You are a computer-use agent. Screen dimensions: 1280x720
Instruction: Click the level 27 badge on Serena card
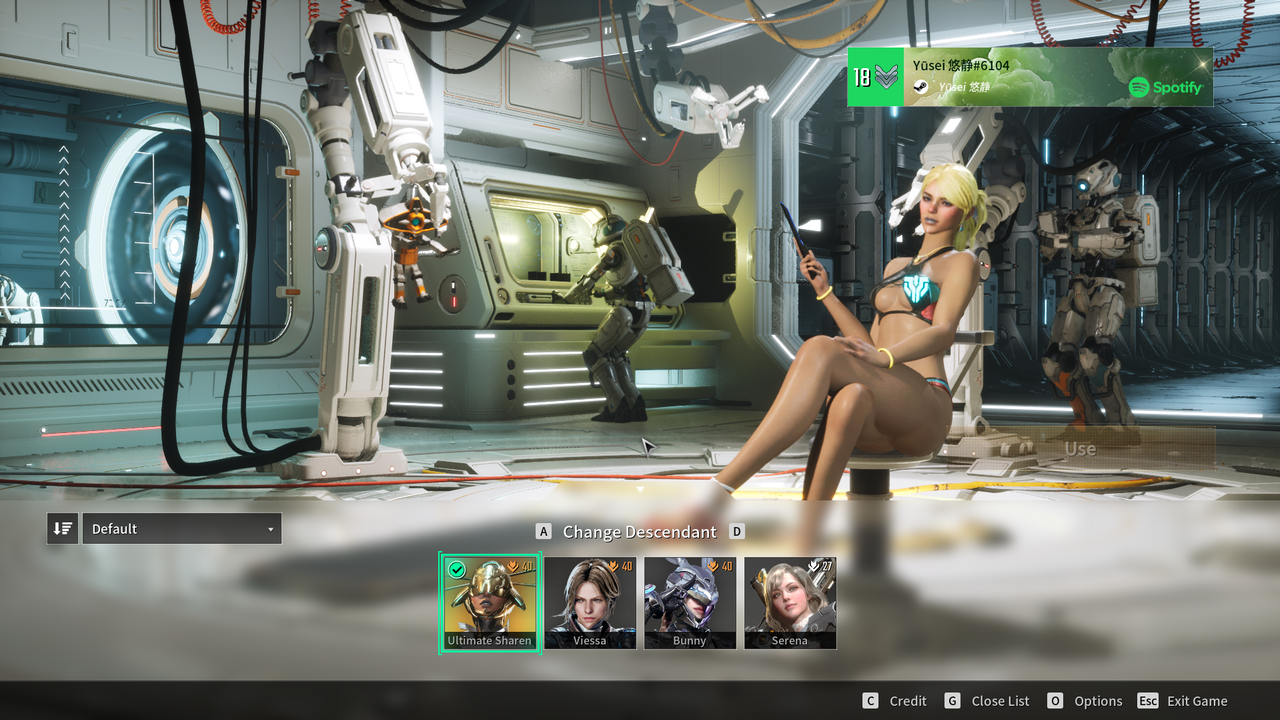point(821,566)
